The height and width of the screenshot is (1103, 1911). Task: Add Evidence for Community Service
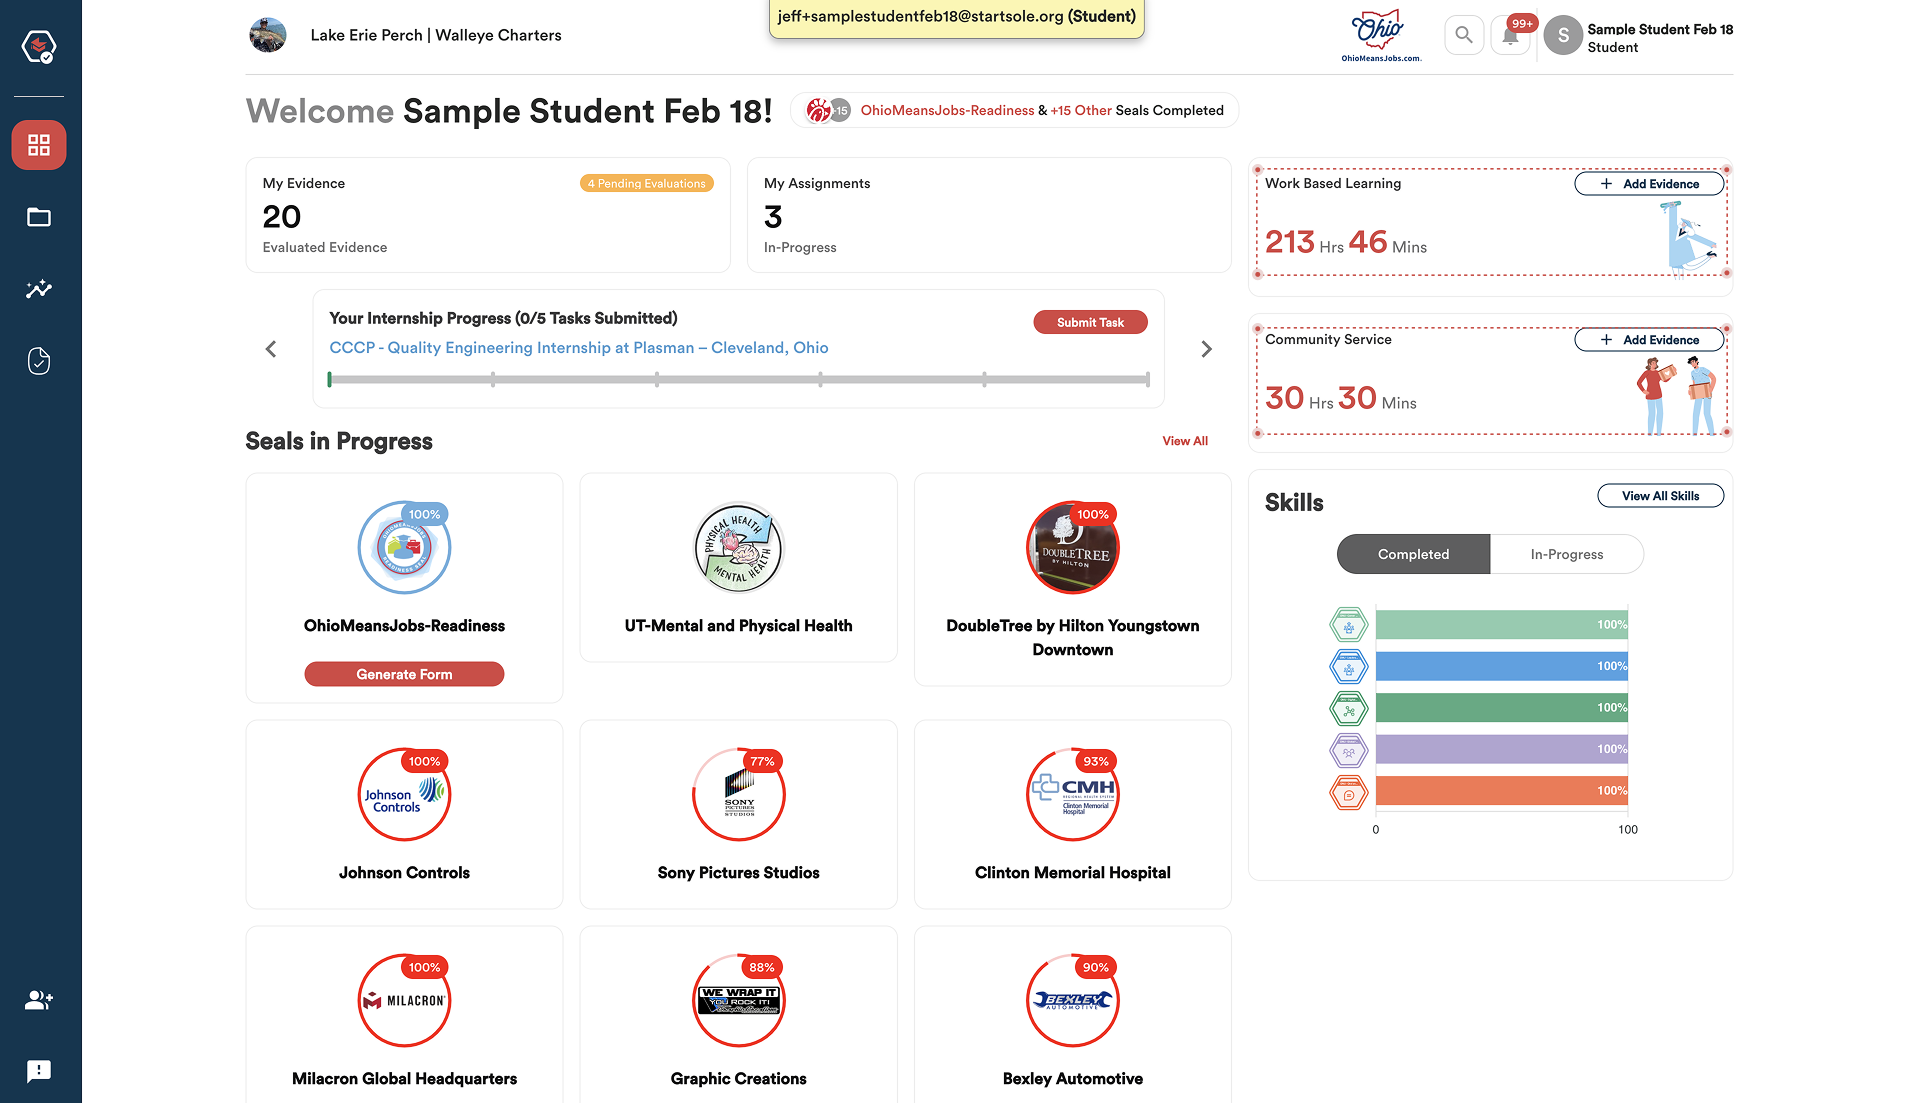pos(1649,340)
